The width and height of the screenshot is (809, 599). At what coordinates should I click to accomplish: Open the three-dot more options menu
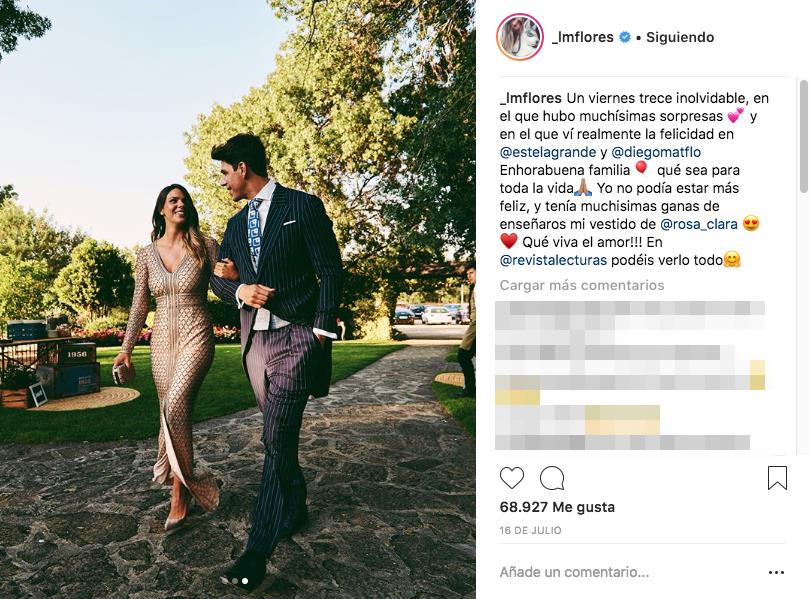pos(776,572)
